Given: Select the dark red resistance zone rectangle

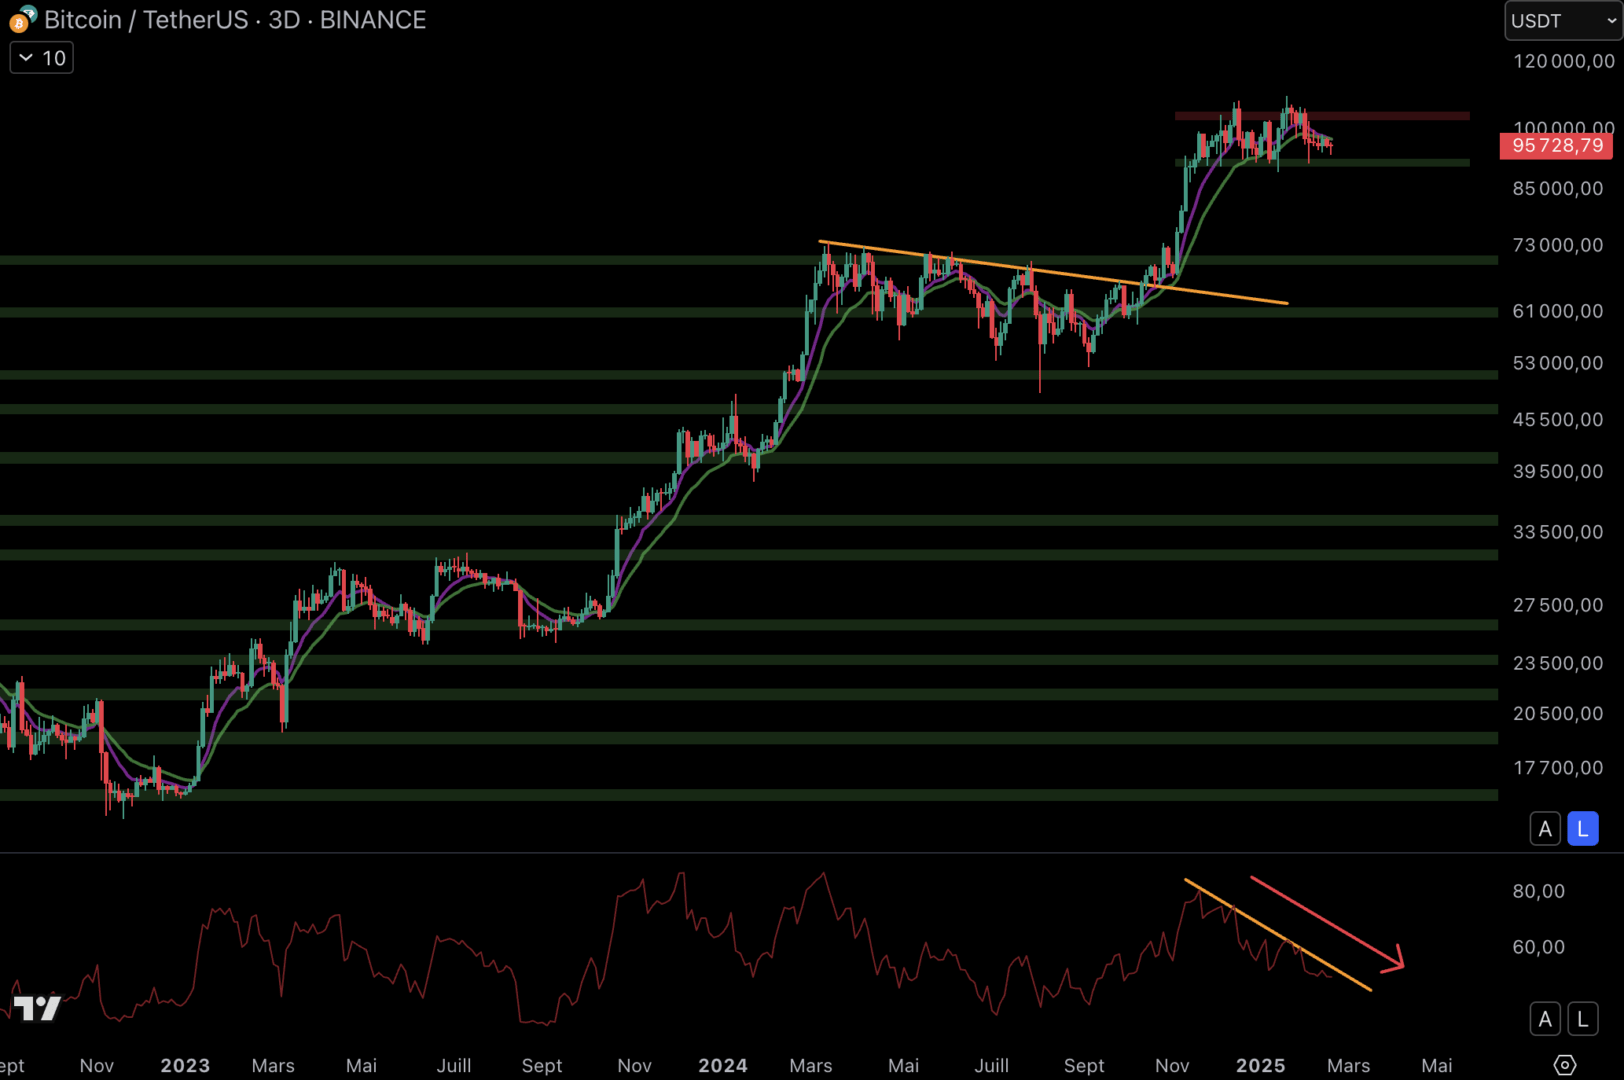Looking at the screenshot, I should point(1322,116).
